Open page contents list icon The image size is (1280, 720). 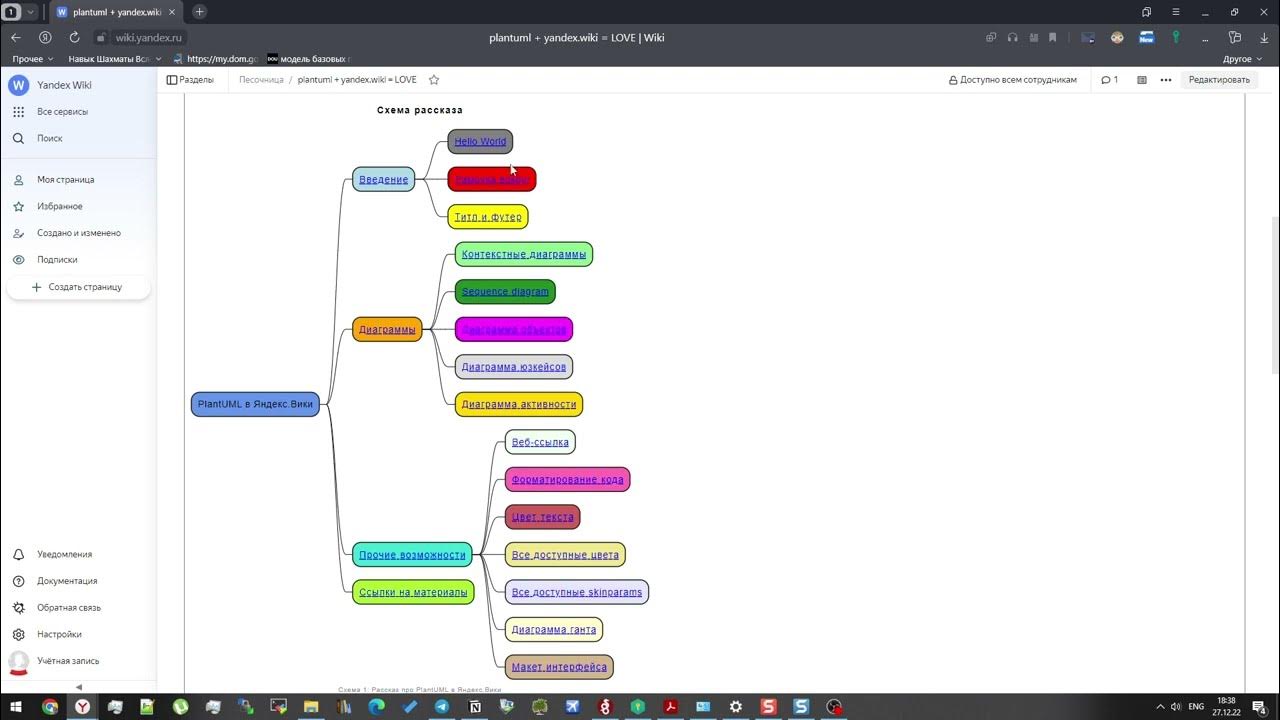point(1141,80)
